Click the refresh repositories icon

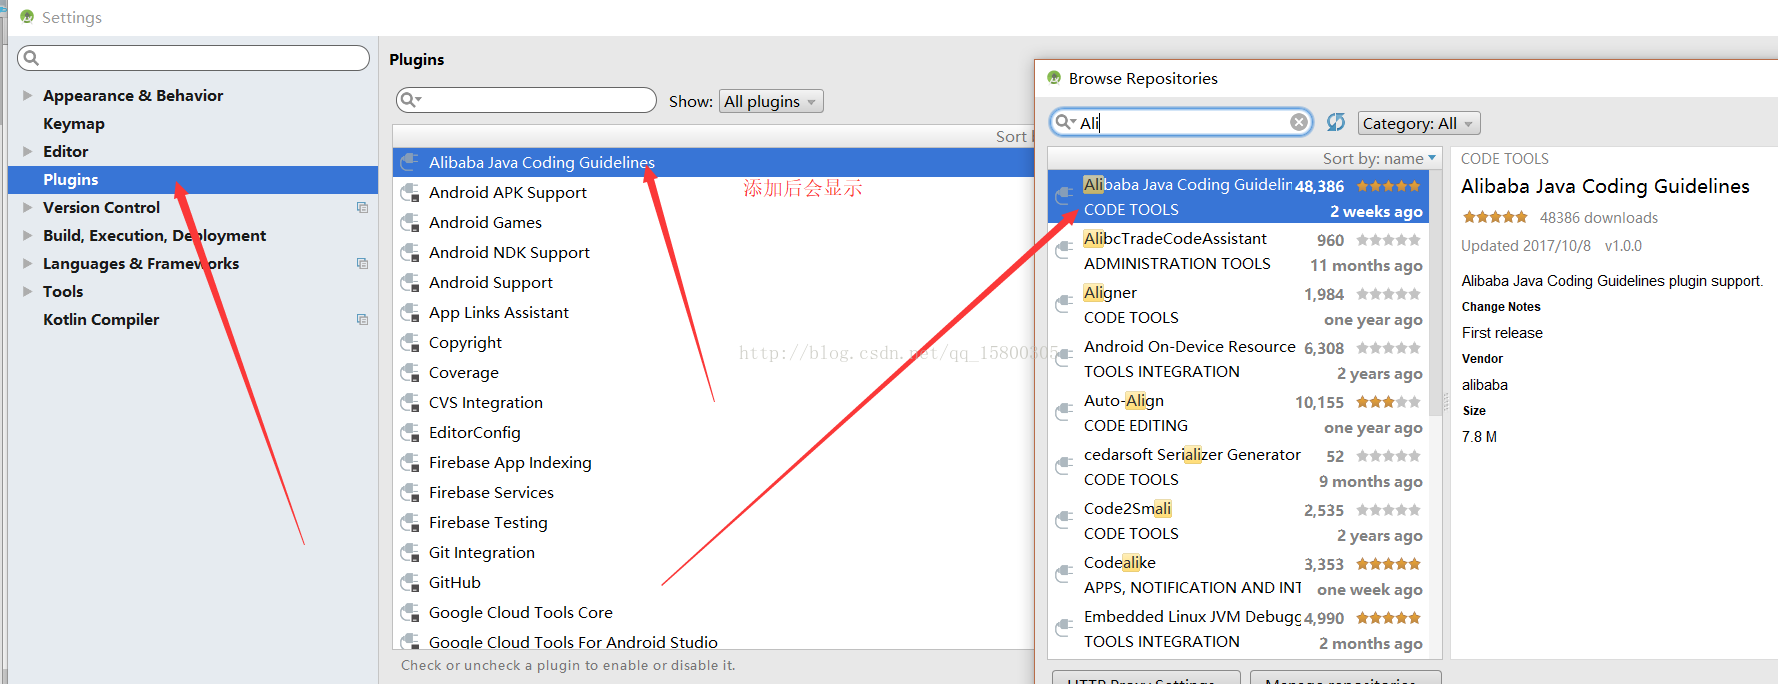point(1336,122)
